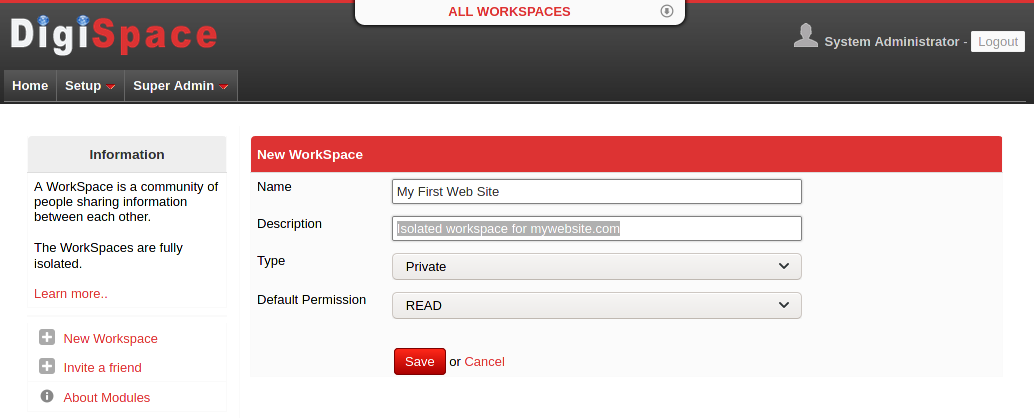Cancel workspace creation
This screenshot has height=418, width=1034.
click(485, 361)
